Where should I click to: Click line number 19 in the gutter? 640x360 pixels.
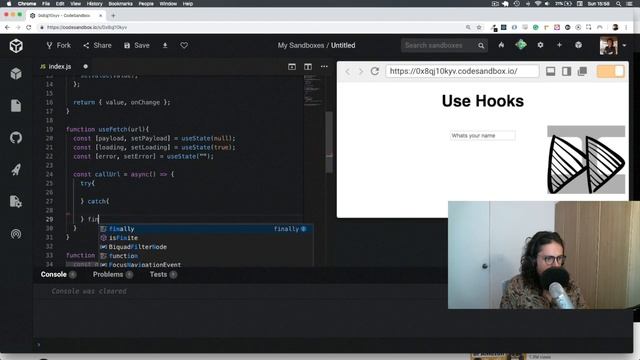pyautogui.click(x=49, y=129)
